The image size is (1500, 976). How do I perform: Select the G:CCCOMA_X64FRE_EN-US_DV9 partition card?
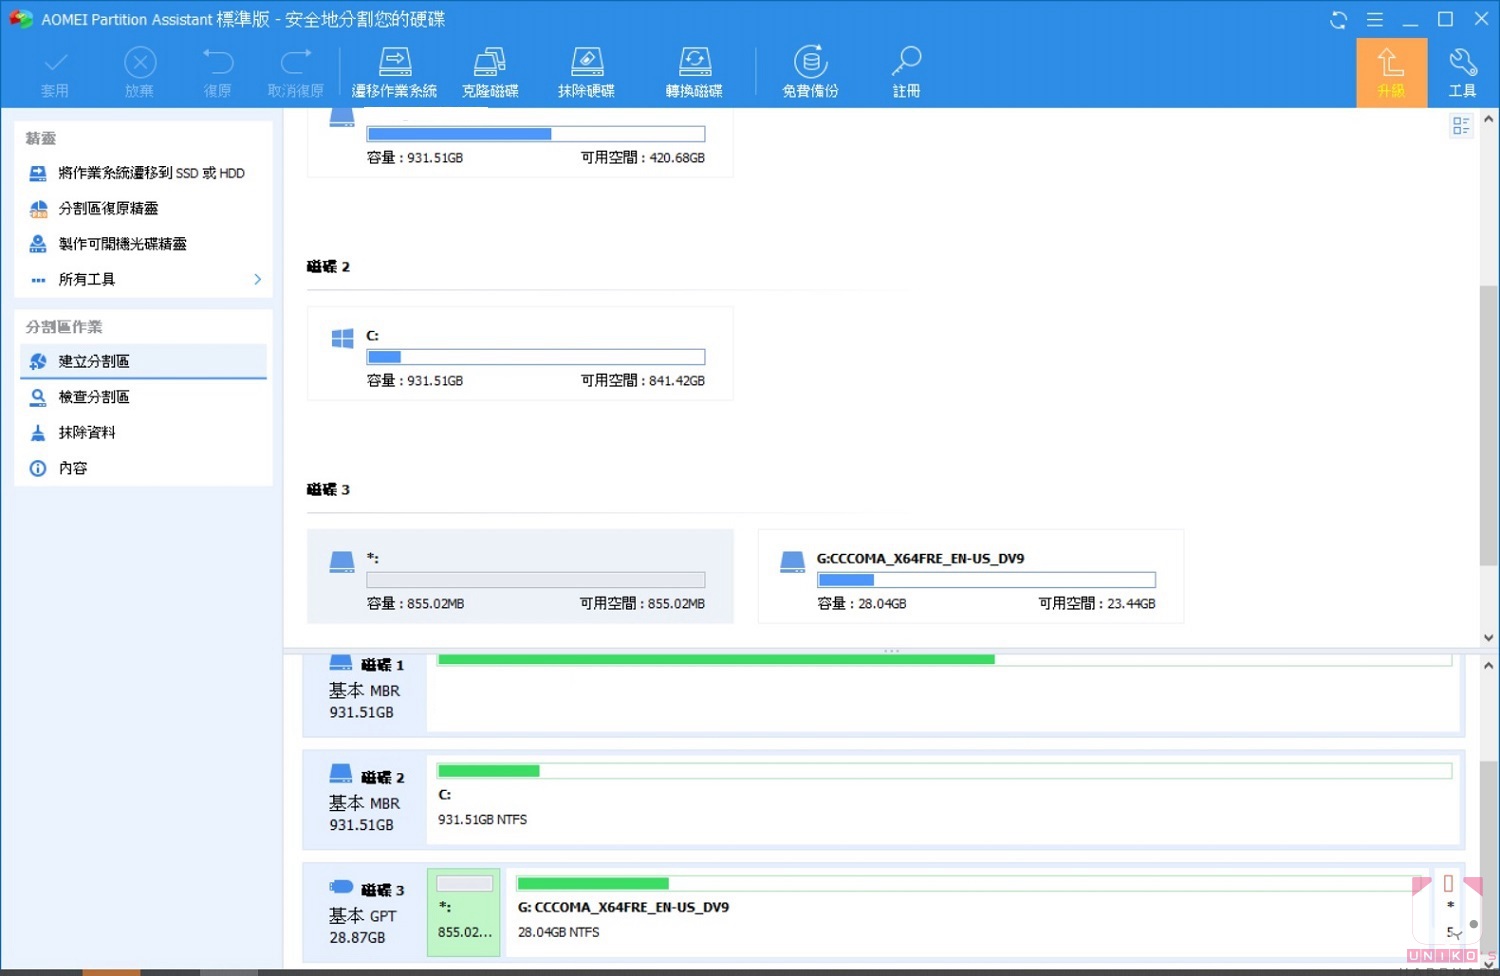point(971,577)
